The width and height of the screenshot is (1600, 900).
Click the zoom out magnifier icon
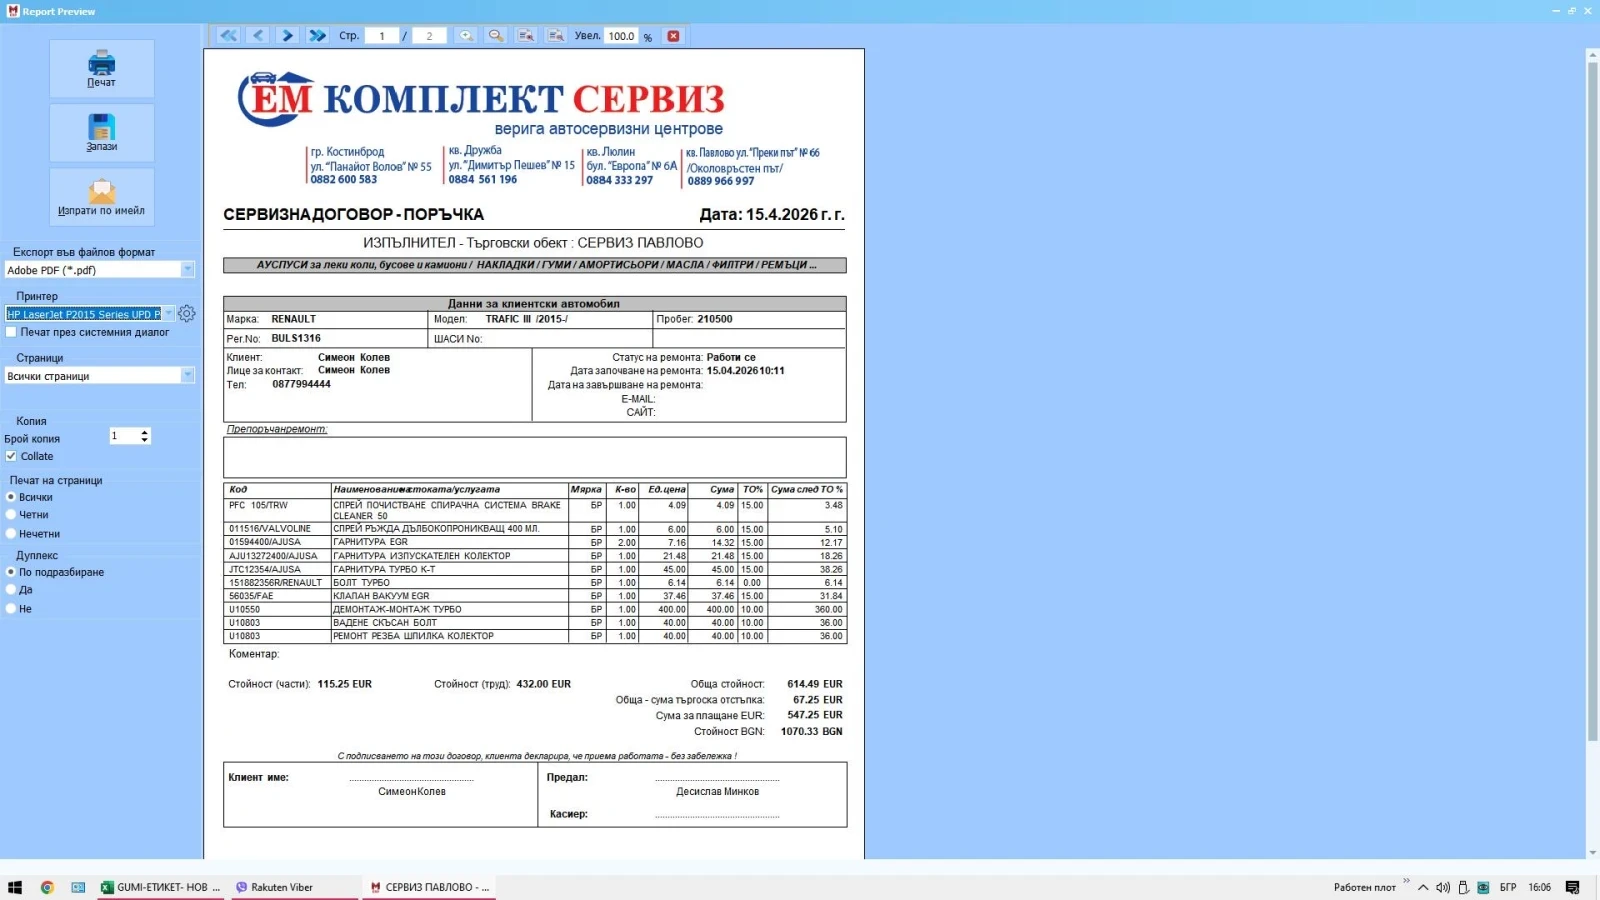point(496,35)
